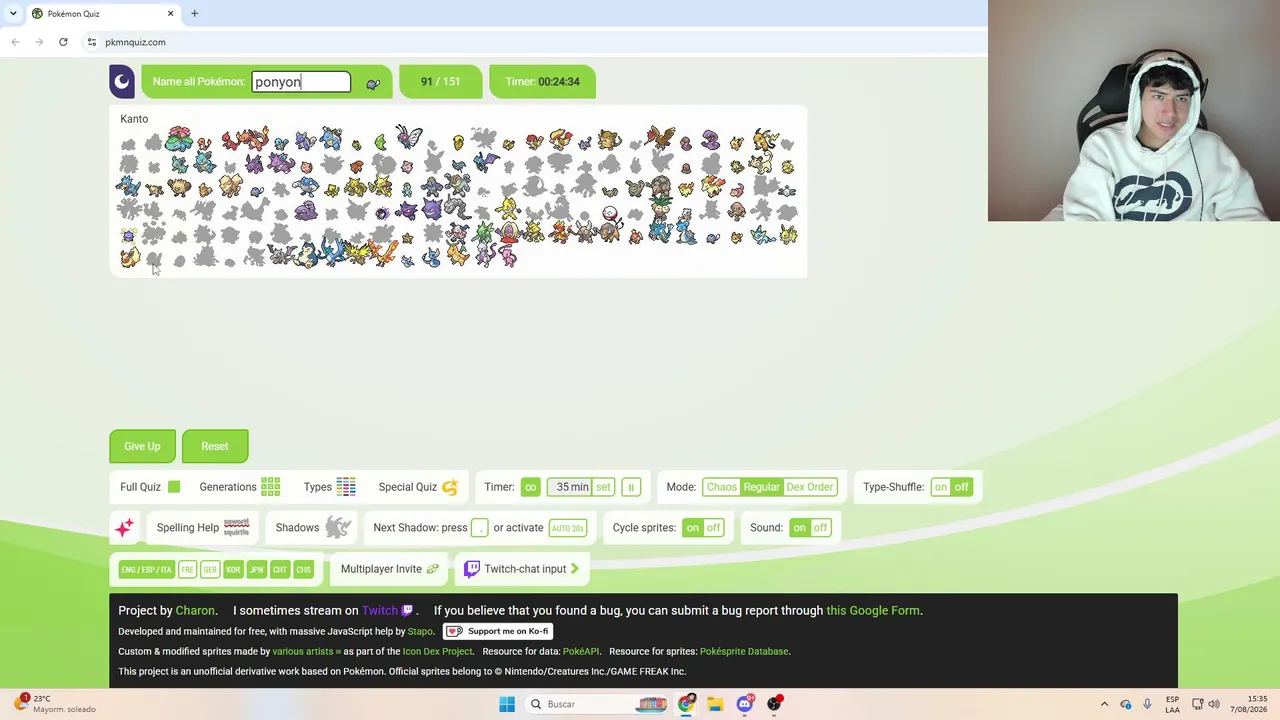Switch language to KOR
The image size is (1280, 720).
tap(233, 570)
